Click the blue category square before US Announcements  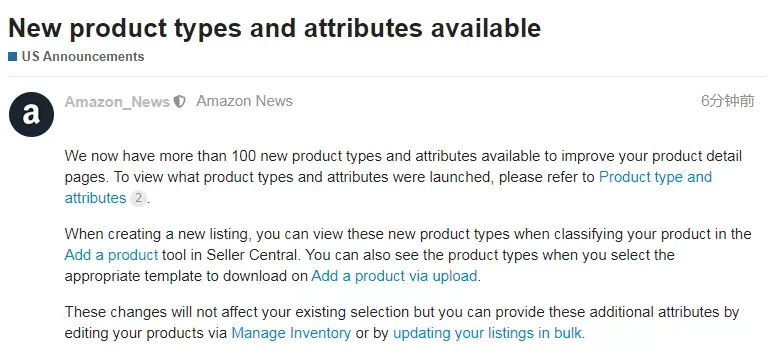tap(13, 57)
